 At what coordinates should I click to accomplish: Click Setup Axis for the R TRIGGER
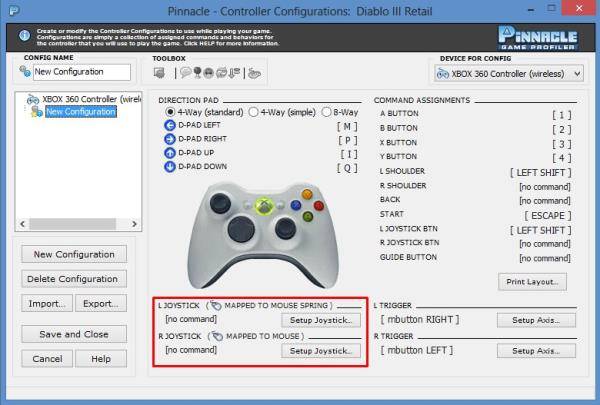tap(536, 351)
